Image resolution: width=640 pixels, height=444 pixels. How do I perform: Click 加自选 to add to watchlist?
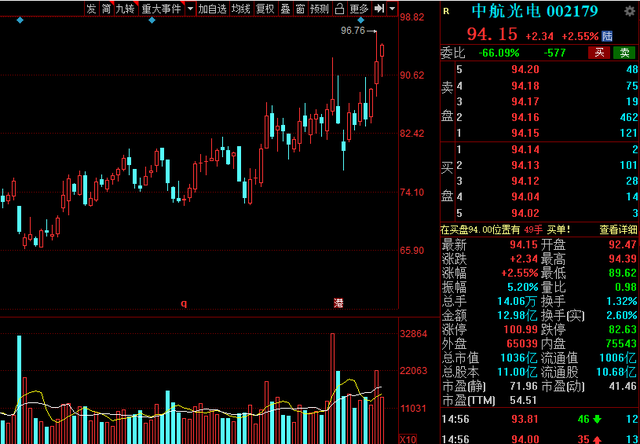[x=211, y=9]
